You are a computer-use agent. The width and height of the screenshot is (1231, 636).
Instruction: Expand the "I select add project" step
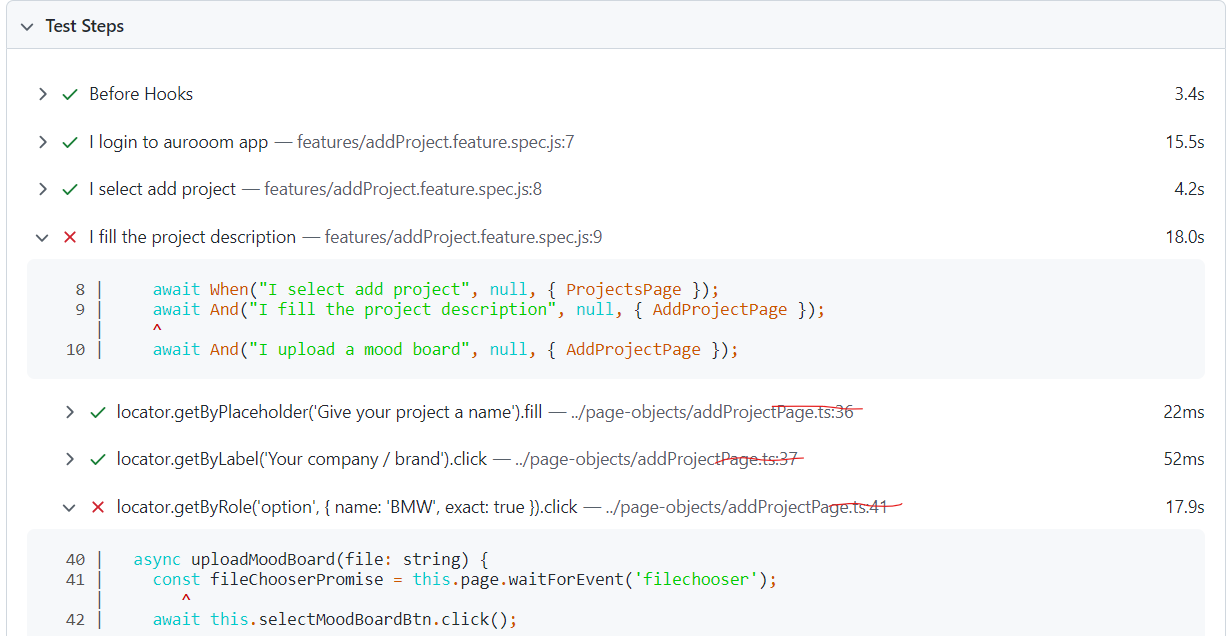42,189
